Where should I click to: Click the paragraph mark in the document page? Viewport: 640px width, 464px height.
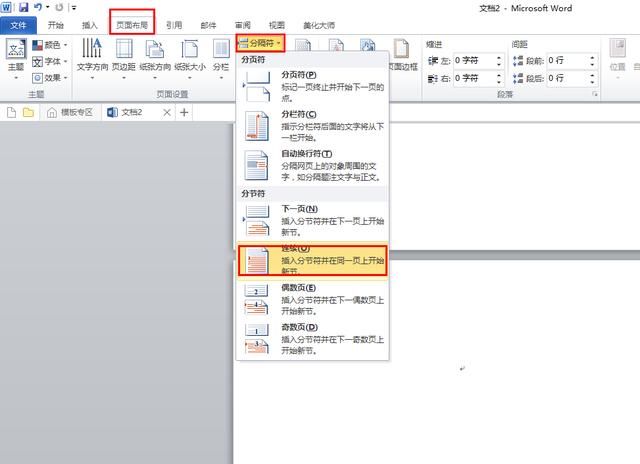(462, 369)
